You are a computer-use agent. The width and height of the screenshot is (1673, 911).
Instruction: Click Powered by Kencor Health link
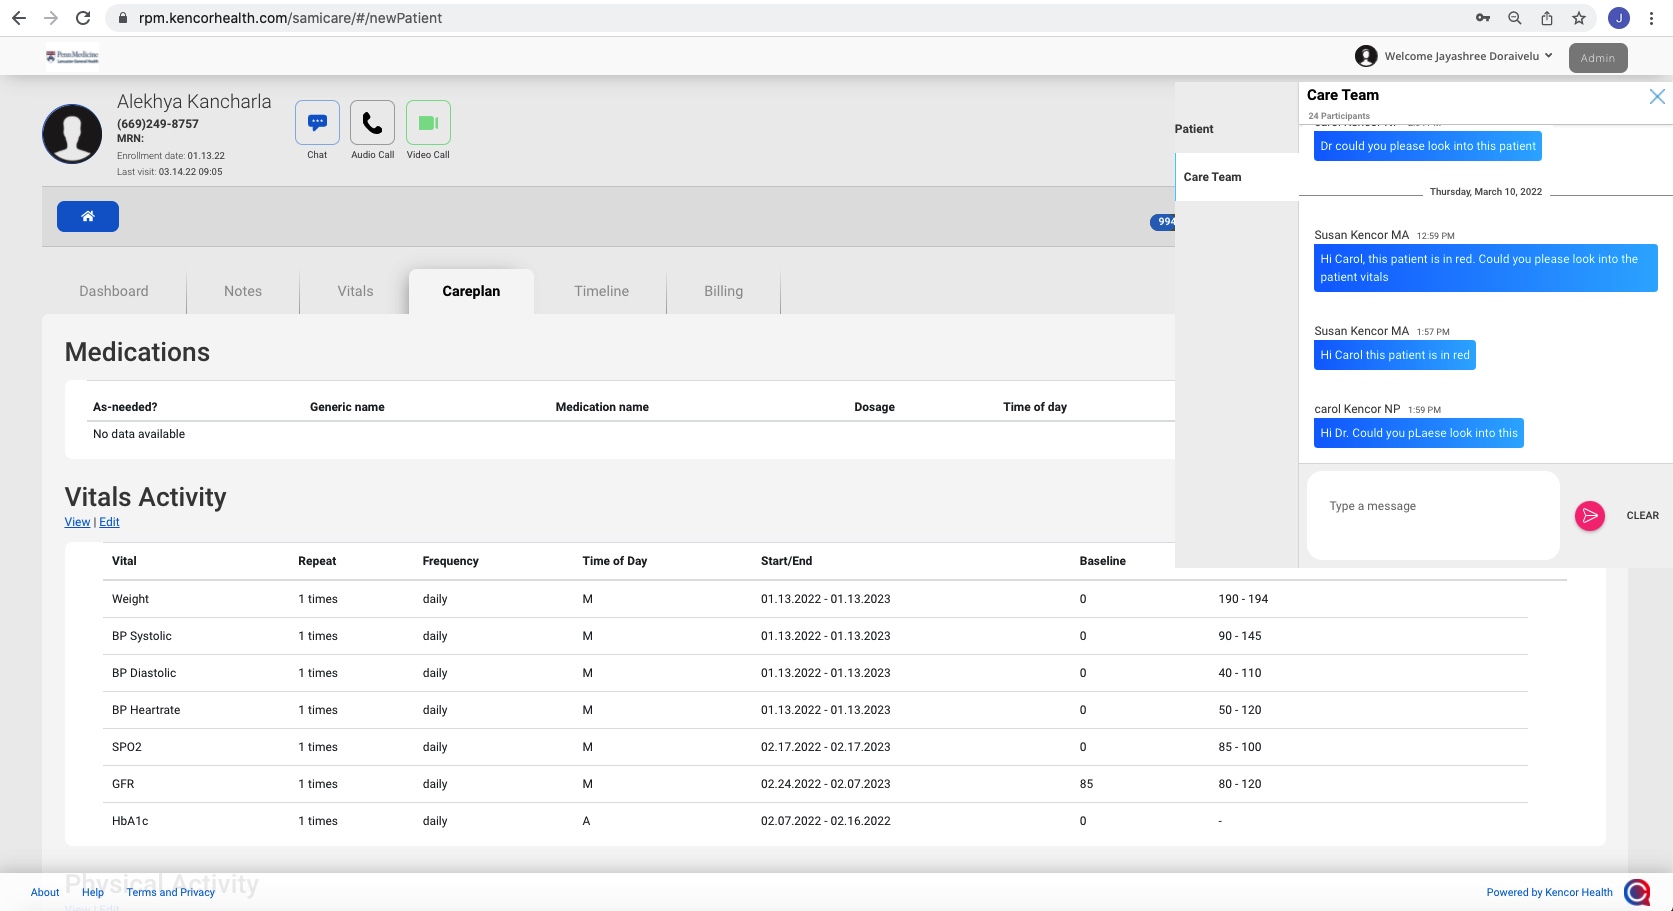1549,892
